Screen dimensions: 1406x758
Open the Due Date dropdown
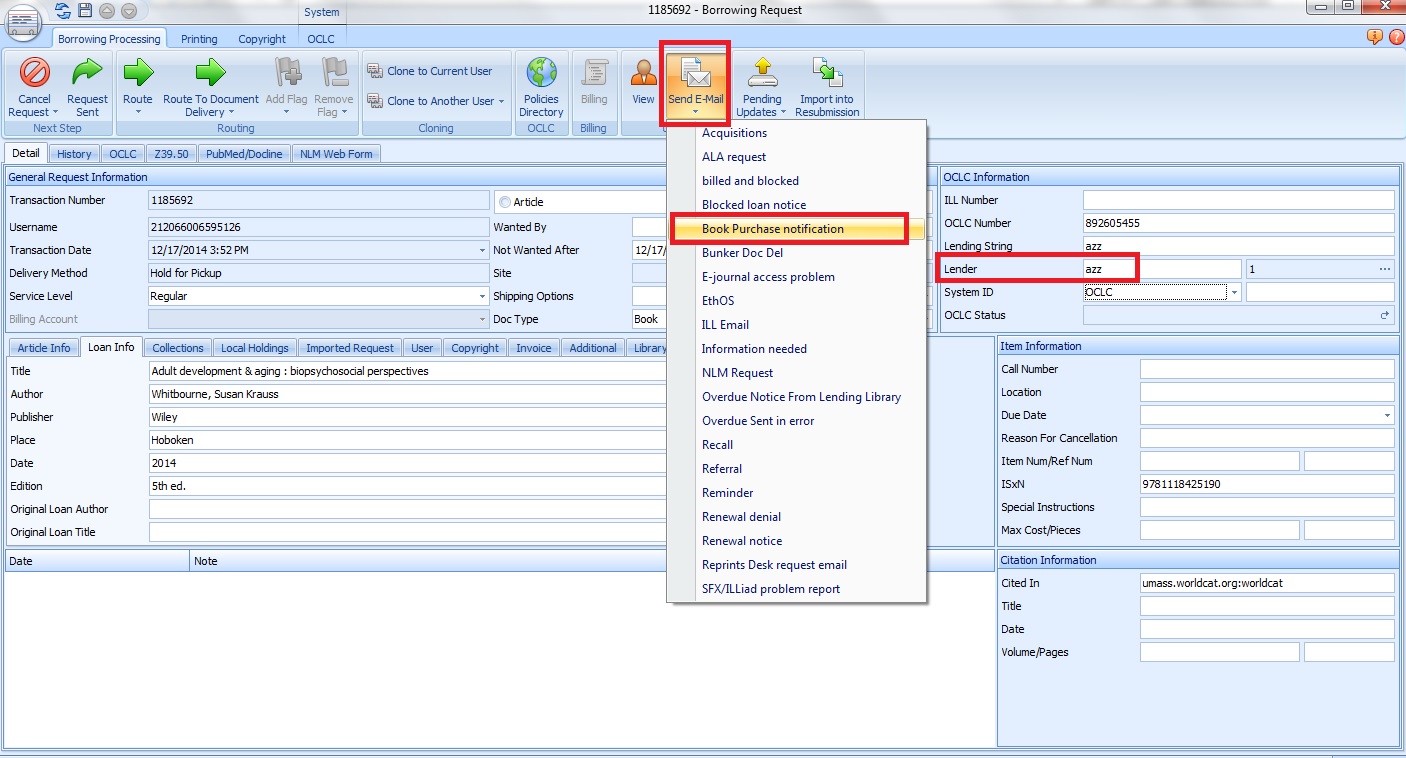click(1386, 416)
